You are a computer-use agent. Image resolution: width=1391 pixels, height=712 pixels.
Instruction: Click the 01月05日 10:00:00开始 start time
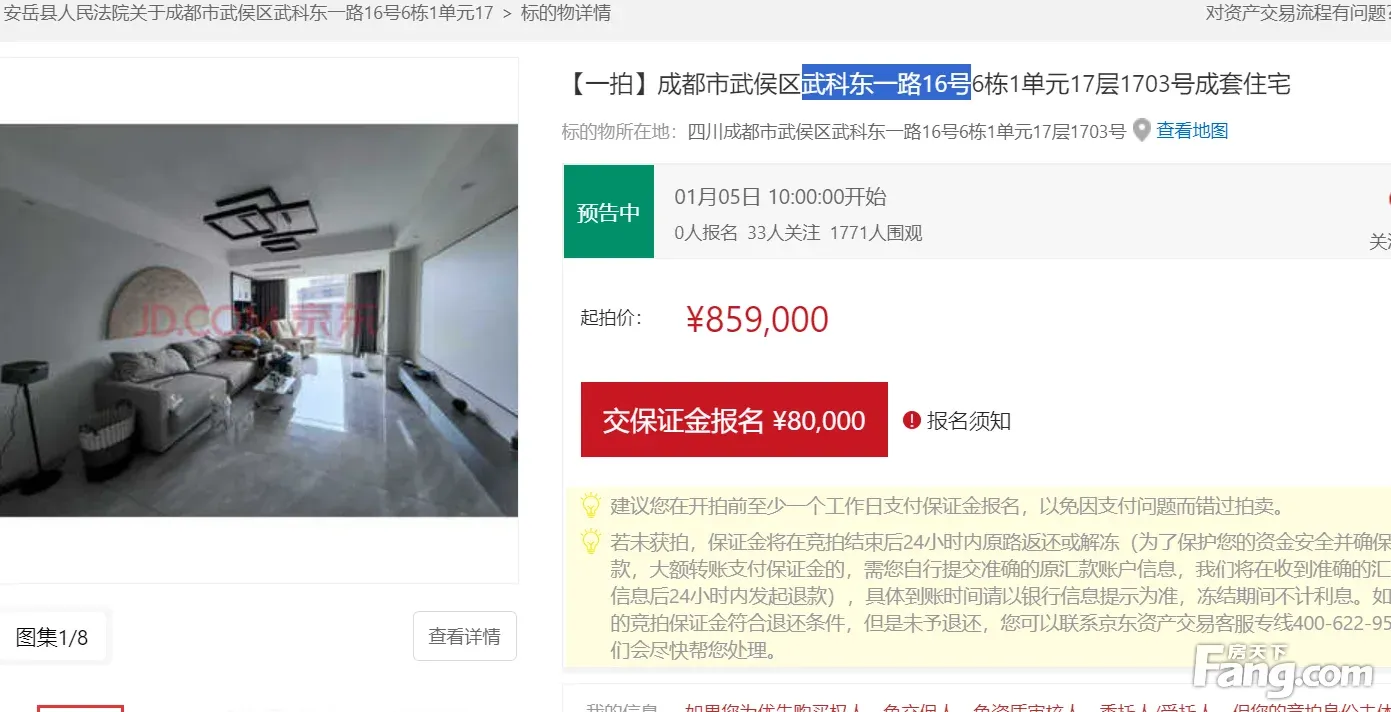tap(780, 197)
